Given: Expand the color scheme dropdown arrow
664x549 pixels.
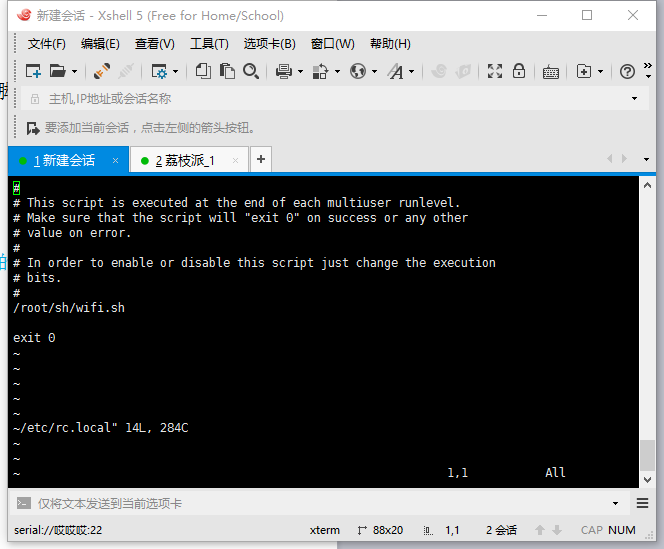Looking at the screenshot, I should [x=338, y=71].
